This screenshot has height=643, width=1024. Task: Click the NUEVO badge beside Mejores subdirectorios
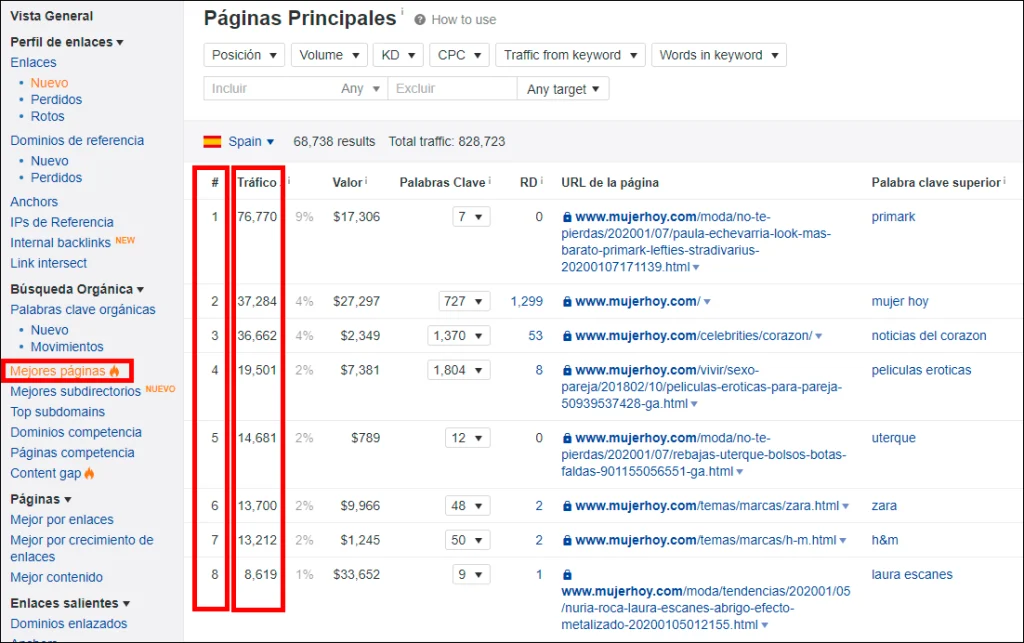click(x=160, y=390)
